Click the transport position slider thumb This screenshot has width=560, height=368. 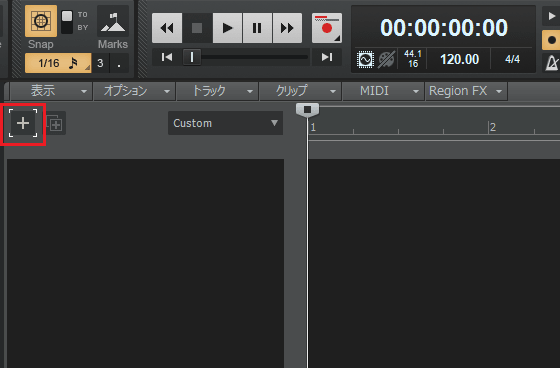(x=192, y=57)
